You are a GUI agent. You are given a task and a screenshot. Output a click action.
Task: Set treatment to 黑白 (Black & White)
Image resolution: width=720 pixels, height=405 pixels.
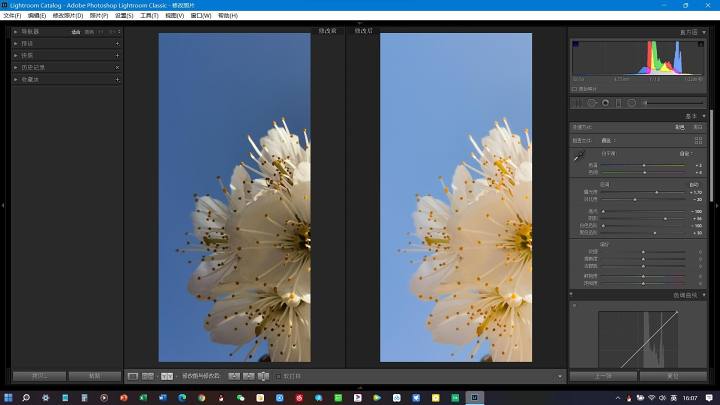tap(698, 127)
